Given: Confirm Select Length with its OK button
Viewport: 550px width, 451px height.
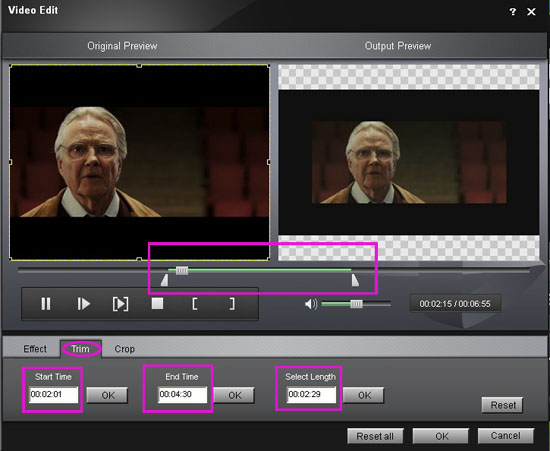Looking at the screenshot, I should 364,395.
